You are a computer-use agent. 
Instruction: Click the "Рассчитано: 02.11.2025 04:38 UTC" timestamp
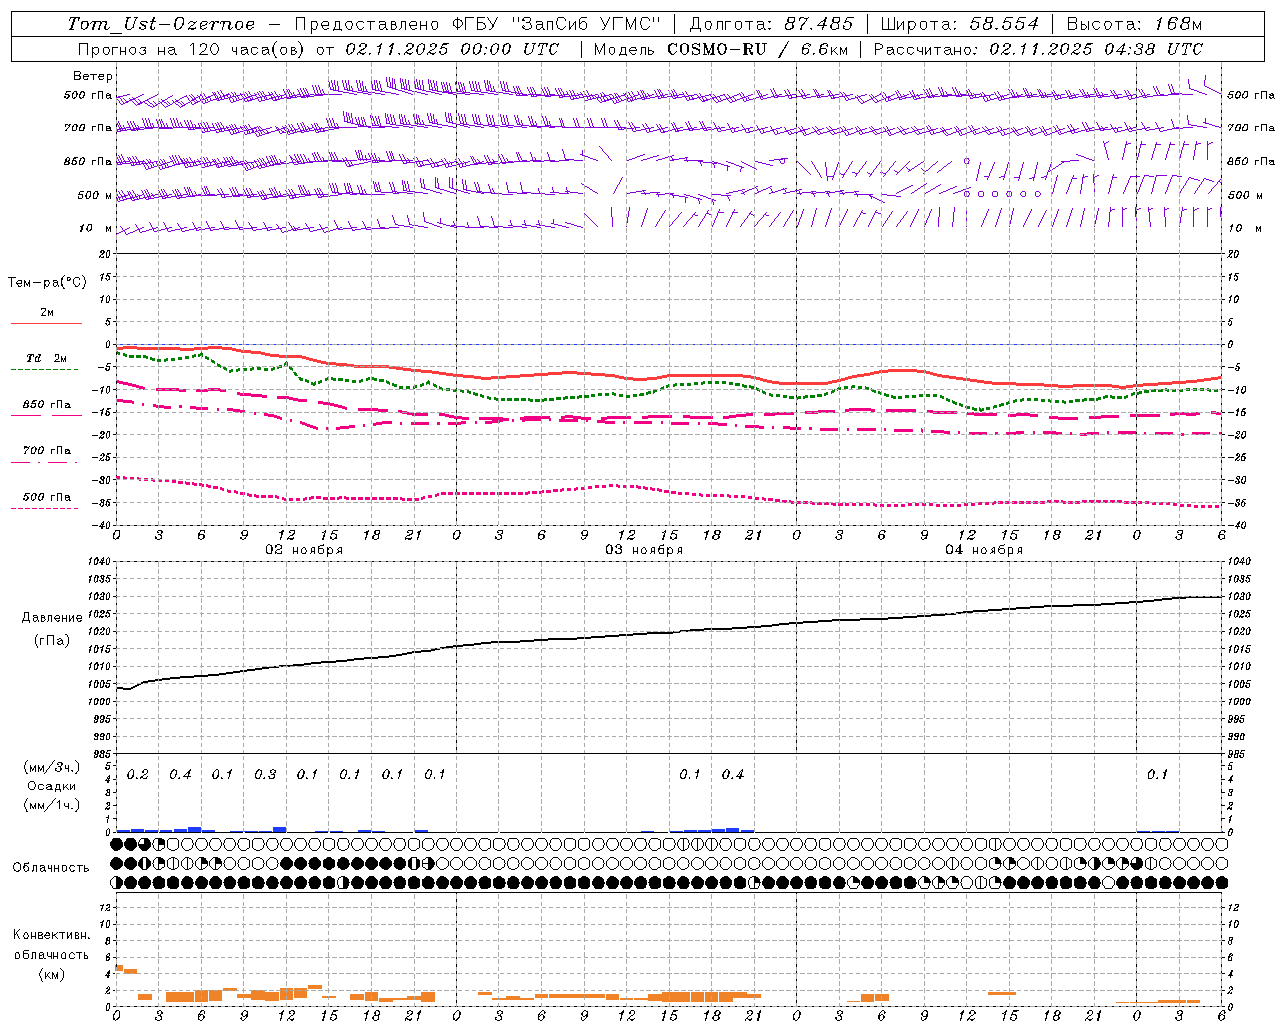1038,49
